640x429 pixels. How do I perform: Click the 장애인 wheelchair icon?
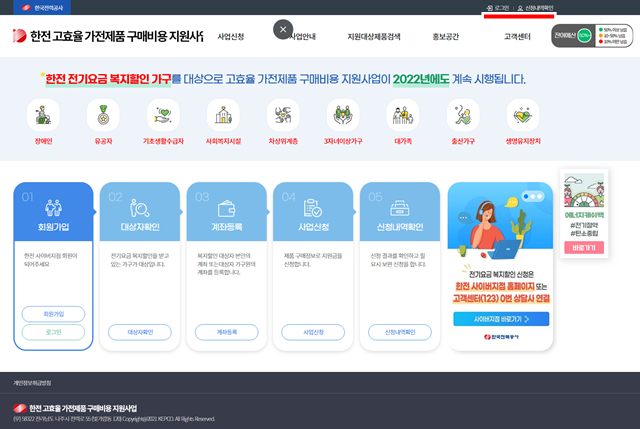[43, 115]
